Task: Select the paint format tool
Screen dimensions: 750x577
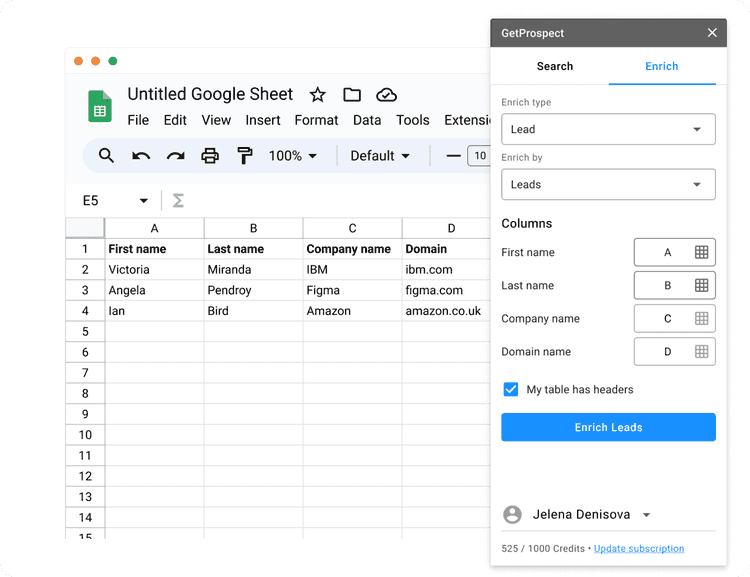Action: click(244, 155)
